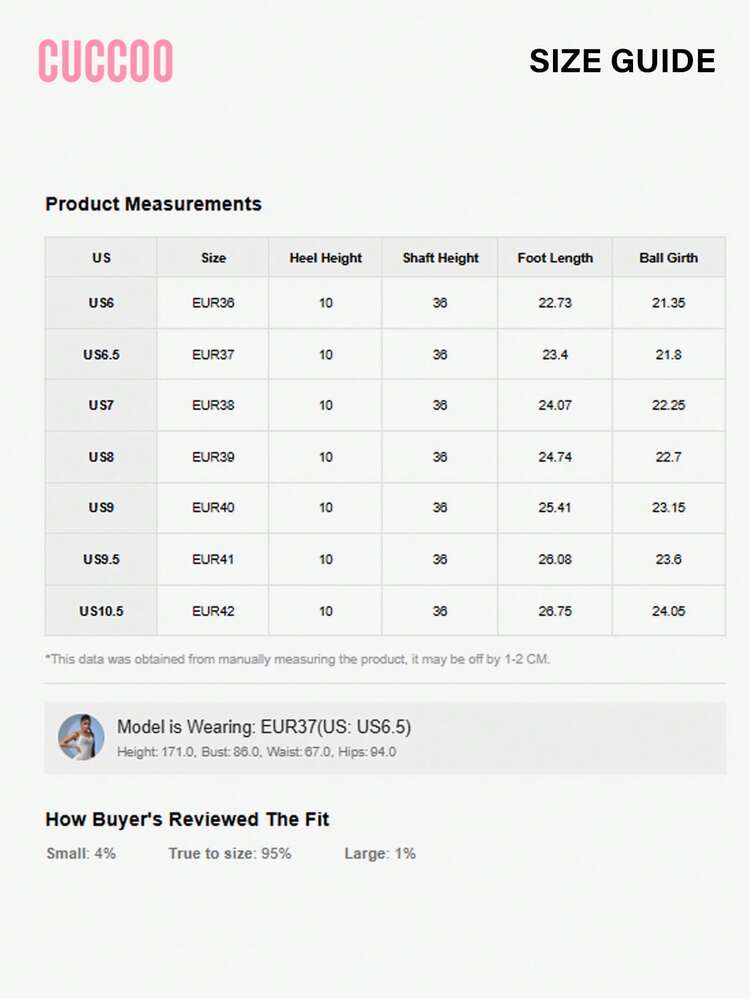Click ball girth value 21.35
The height and width of the screenshot is (999, 750).
(668, 303)
